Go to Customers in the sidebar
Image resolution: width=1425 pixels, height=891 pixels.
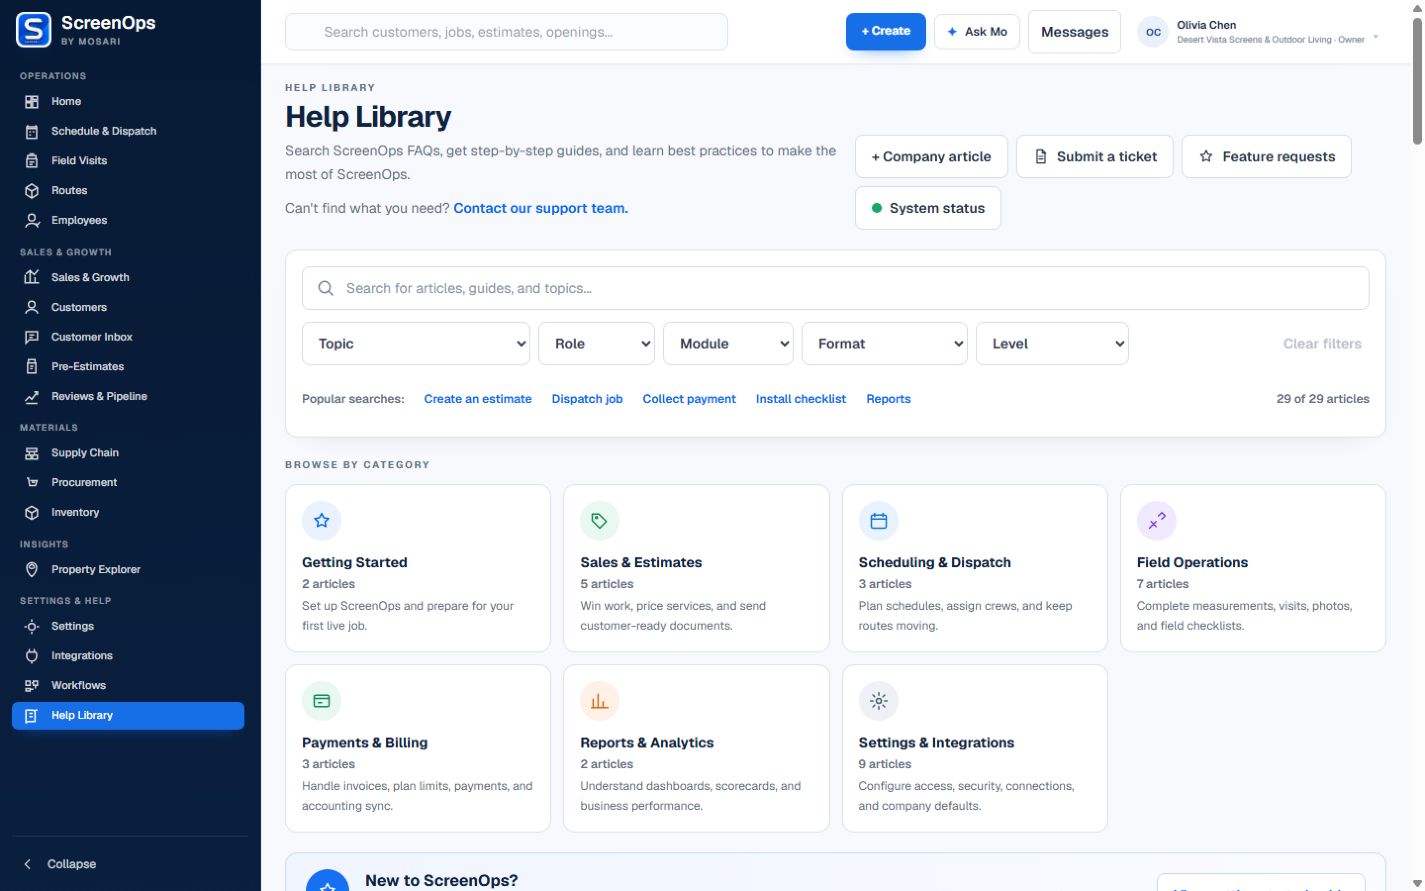tap(128, 308)
